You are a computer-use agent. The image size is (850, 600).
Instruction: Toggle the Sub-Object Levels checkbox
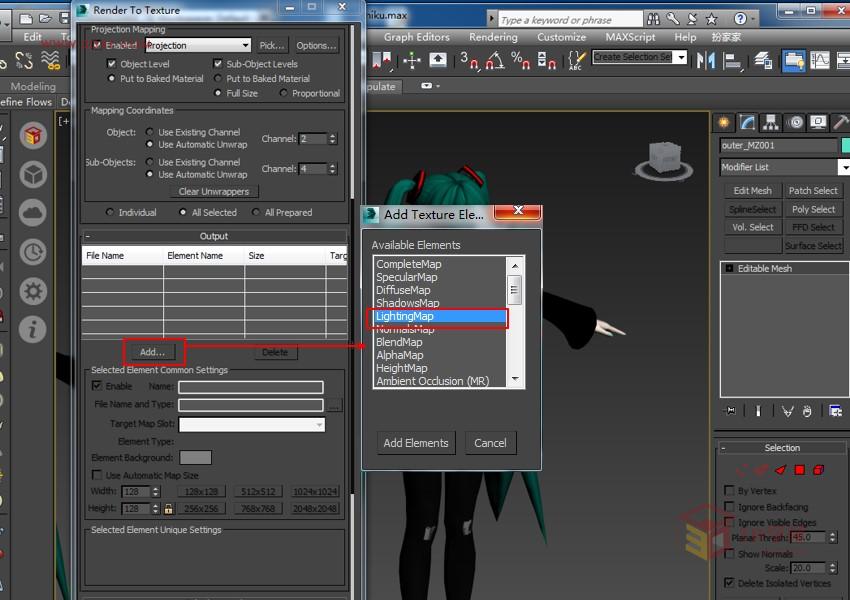[x=218, y=64]
